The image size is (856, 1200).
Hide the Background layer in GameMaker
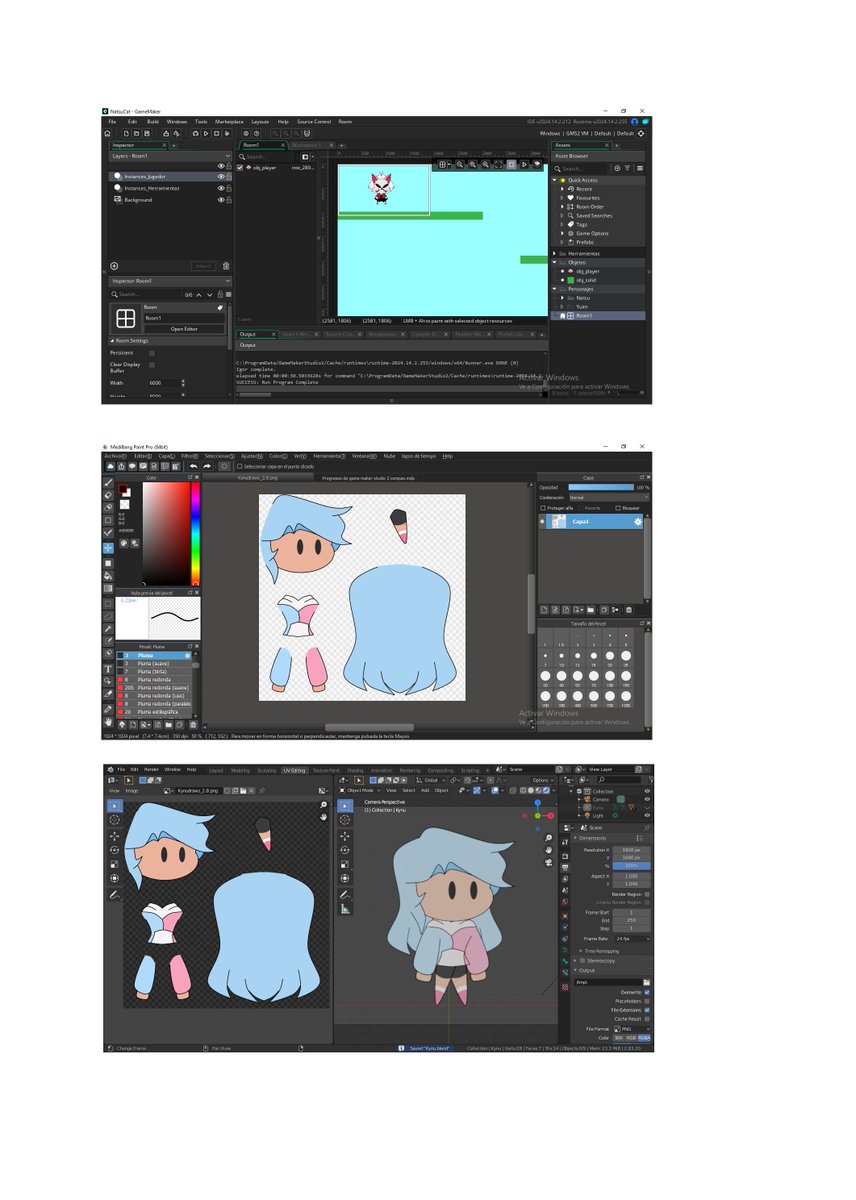tap(221, 200)
